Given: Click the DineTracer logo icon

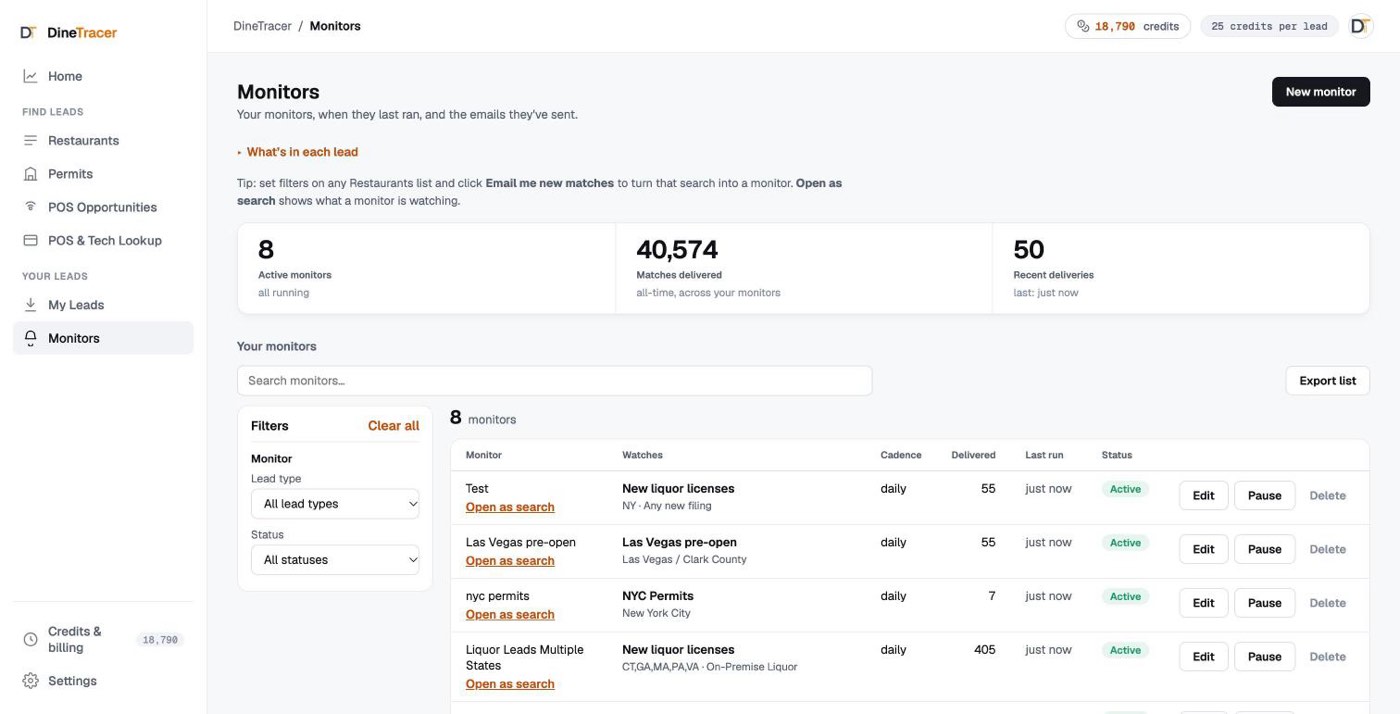Looking at the screenshot, I should tap(28, 33).
